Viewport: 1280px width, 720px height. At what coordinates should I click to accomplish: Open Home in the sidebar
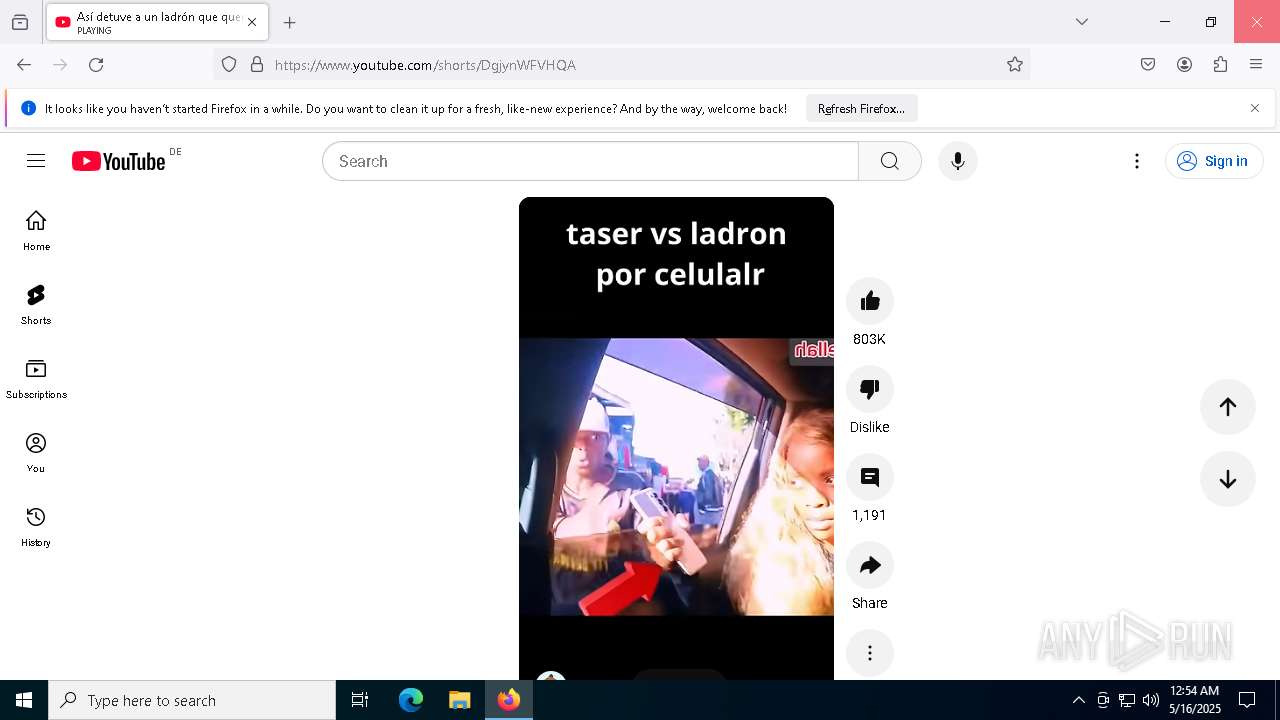[x=36, y=230]
